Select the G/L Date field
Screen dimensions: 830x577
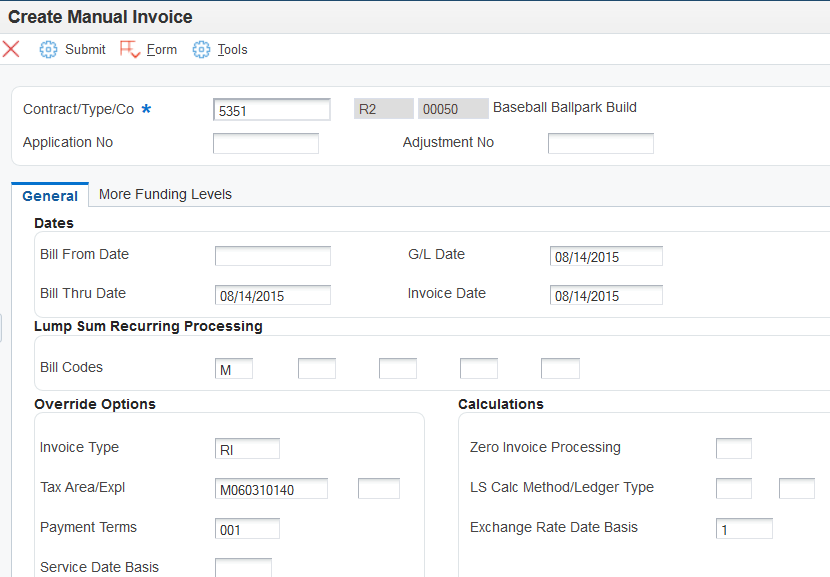(605, 255)
